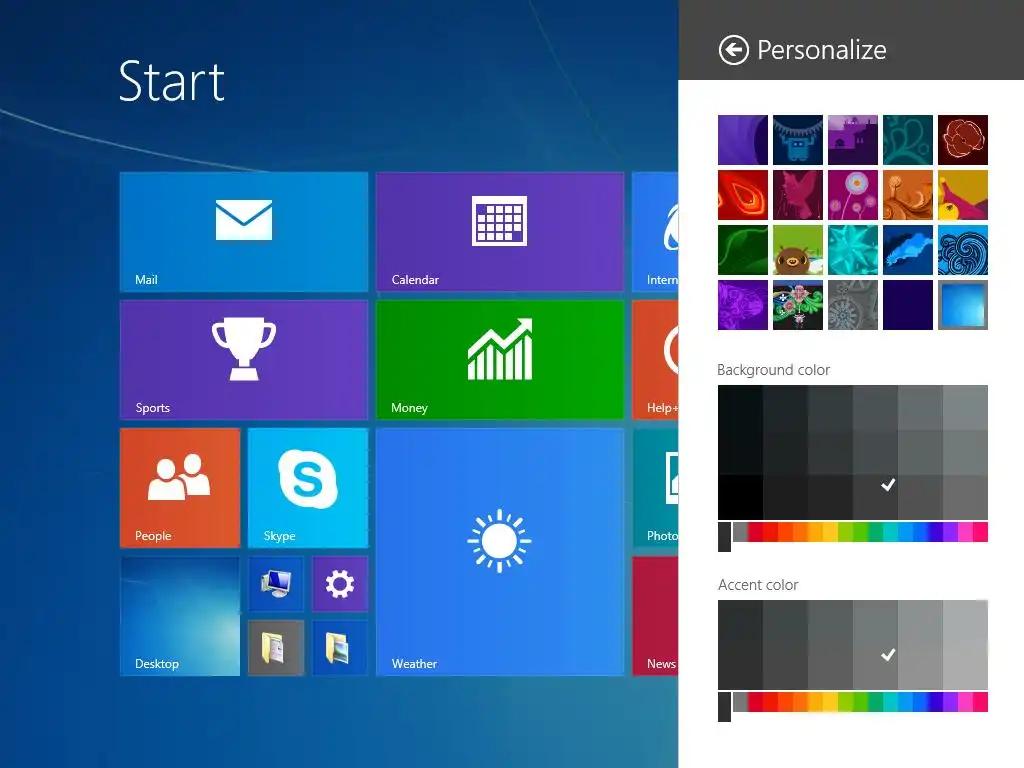This screenshot has width=1024, height=768.
Task: Open the Calendar tile
Action: [500, 232]
